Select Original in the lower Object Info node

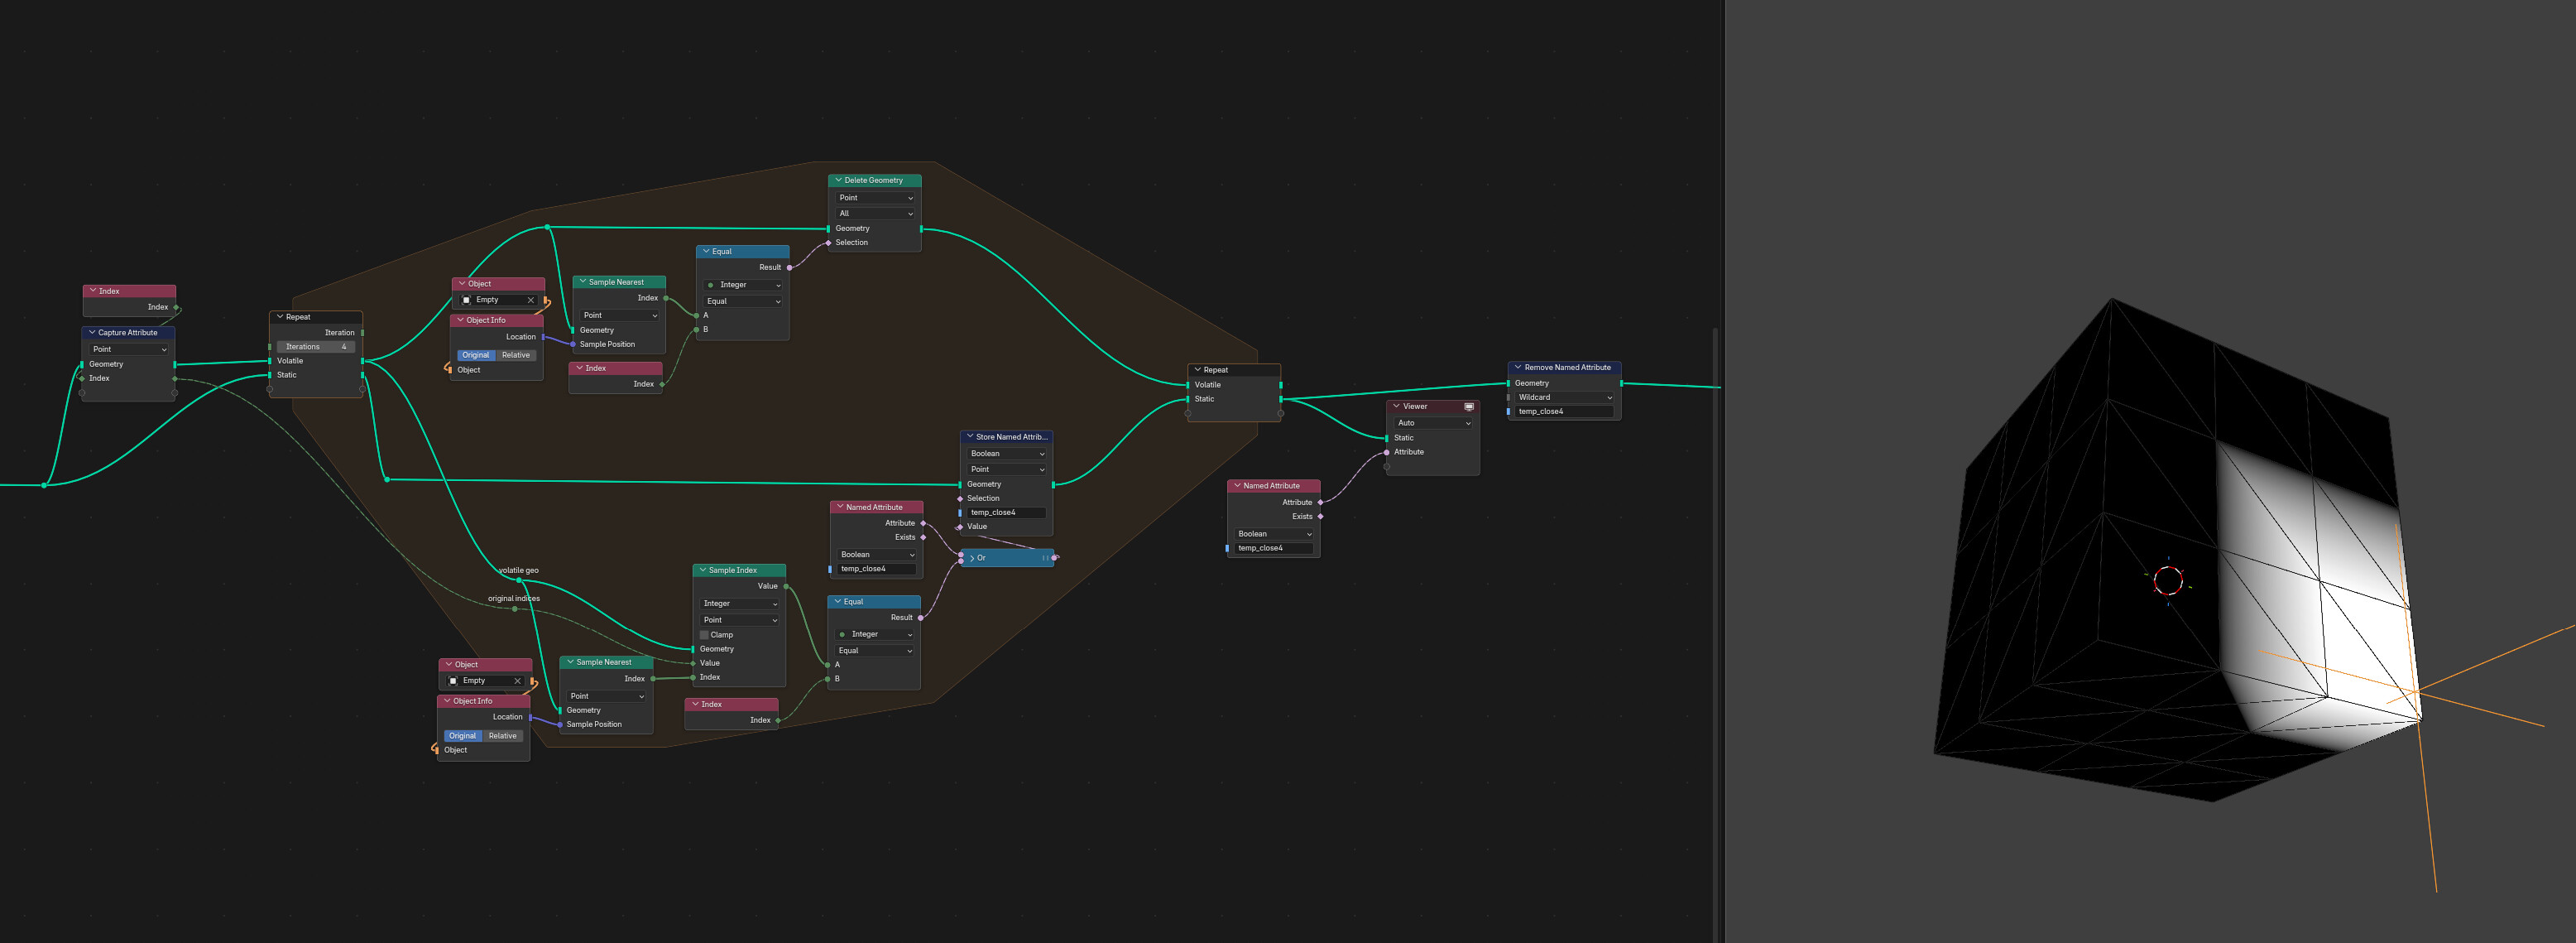coord(463,736)
